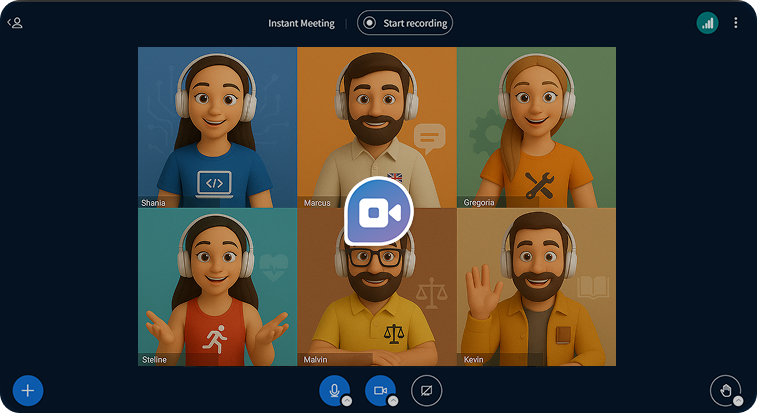The image size is (757, 413).
Task: Click the blue plus actions button
Action: (x=28, y=390)
